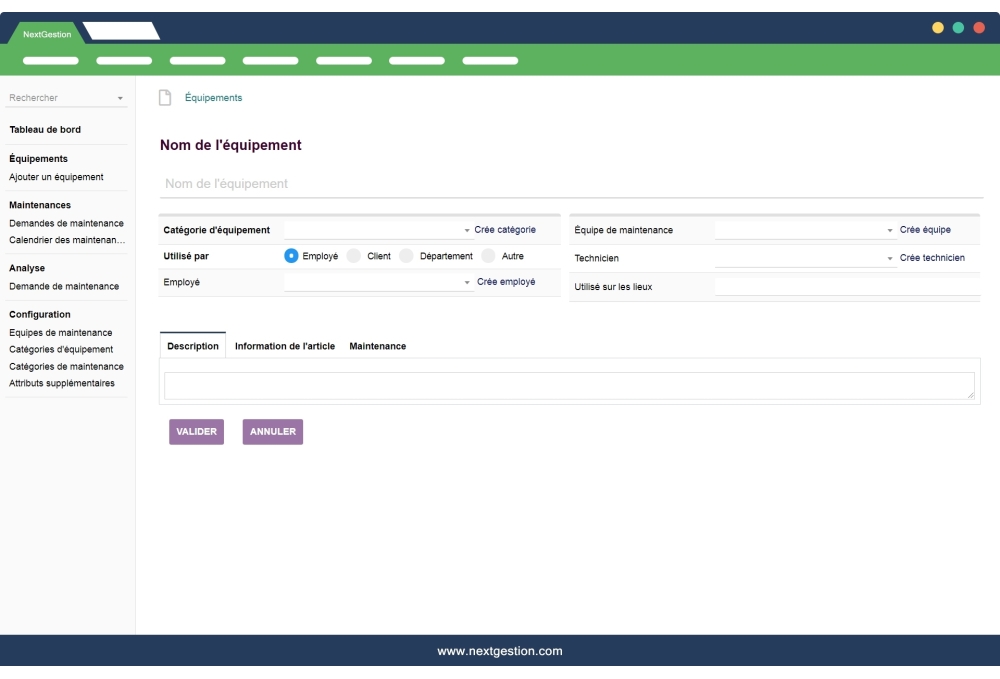Click the Crée technicien link
This screenshot has width=1000, height=679.
pyautogui.click(x=935, y=257)
